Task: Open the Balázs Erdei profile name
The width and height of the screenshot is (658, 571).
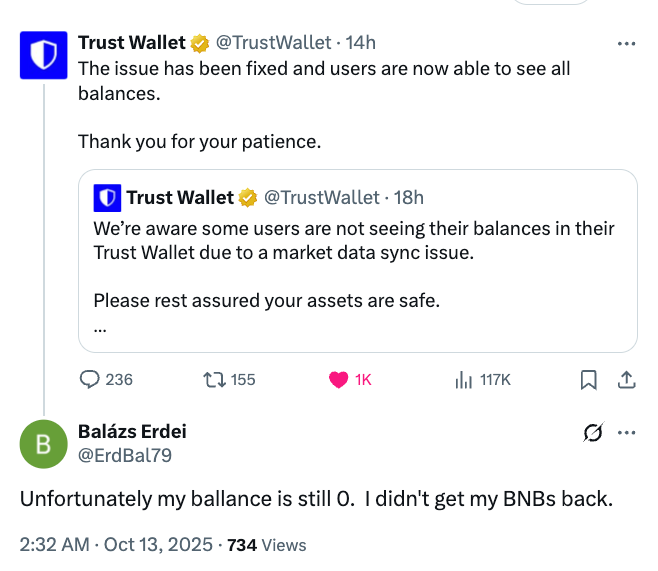Action: click(132, 432)
